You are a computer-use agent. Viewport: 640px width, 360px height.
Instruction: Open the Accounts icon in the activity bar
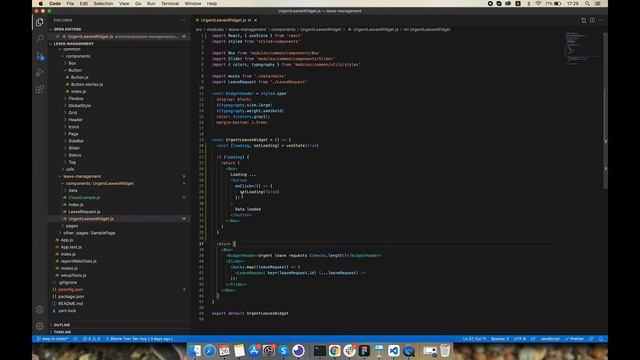pos(40,309)
